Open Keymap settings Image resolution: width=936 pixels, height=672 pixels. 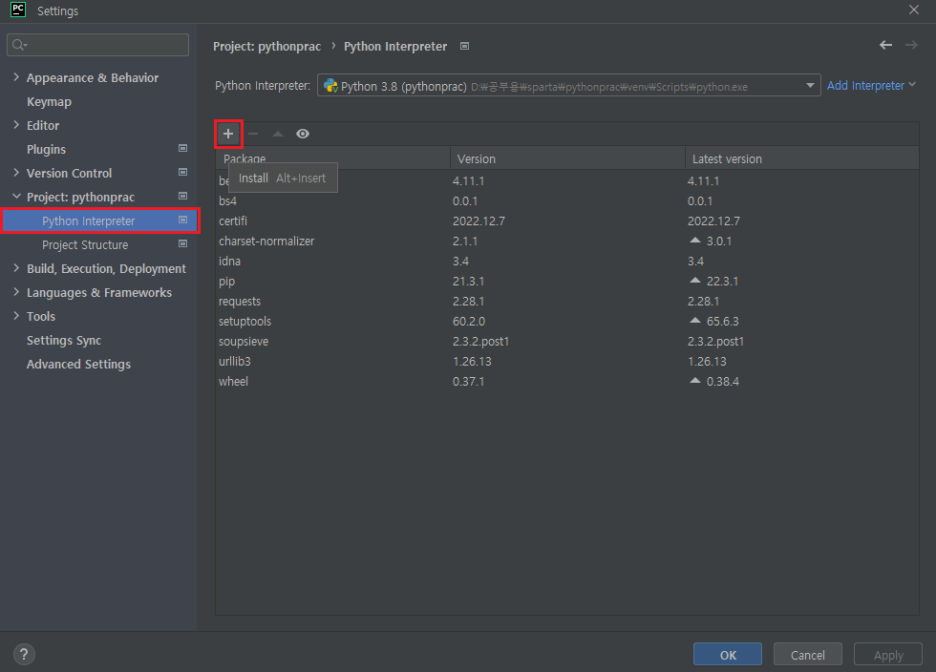point(49,101)
